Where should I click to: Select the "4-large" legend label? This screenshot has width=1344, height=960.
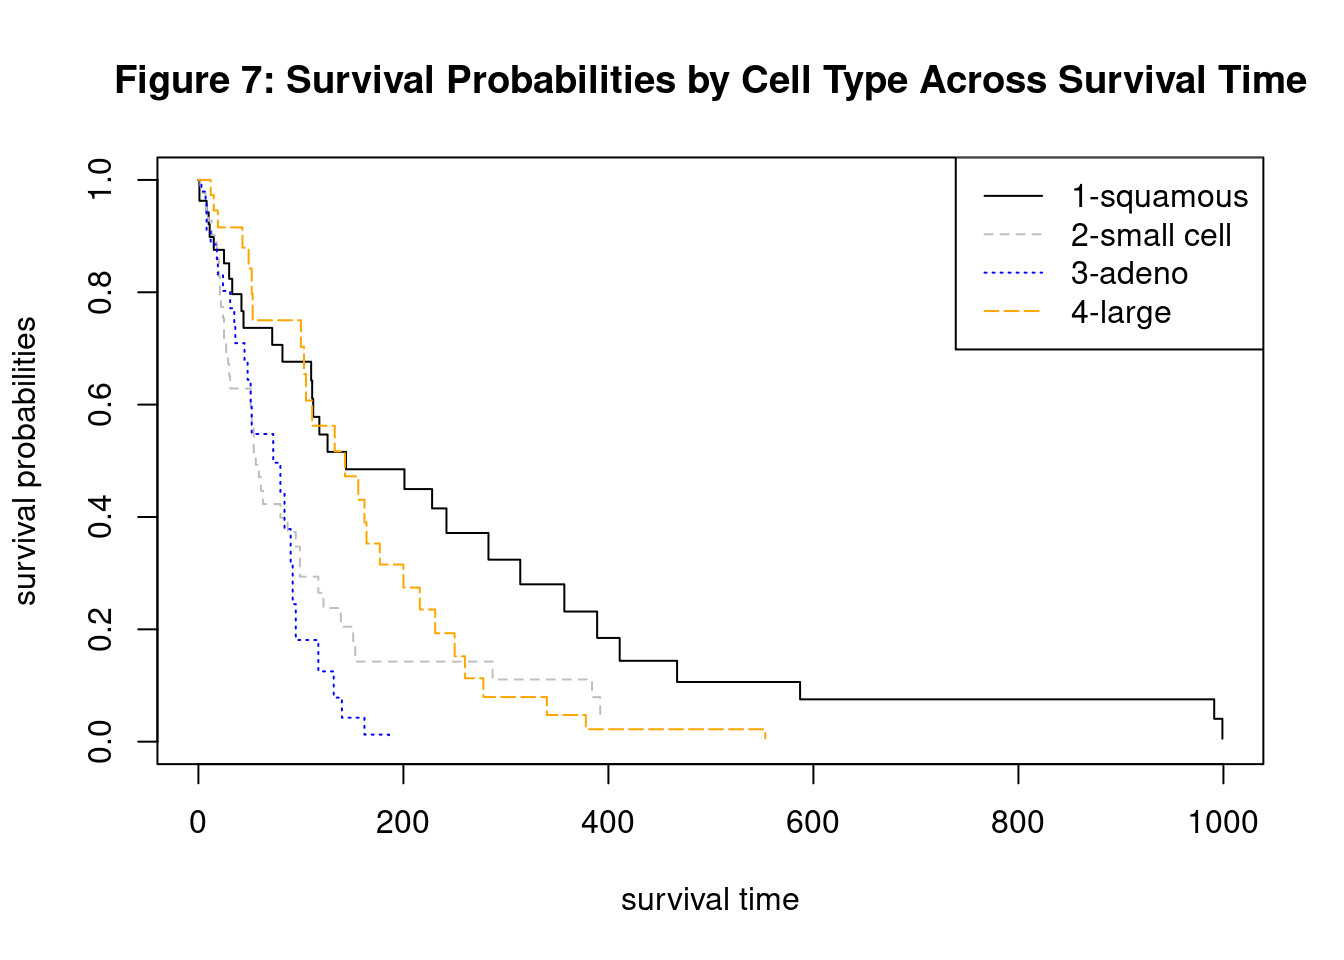point(1120,313)
